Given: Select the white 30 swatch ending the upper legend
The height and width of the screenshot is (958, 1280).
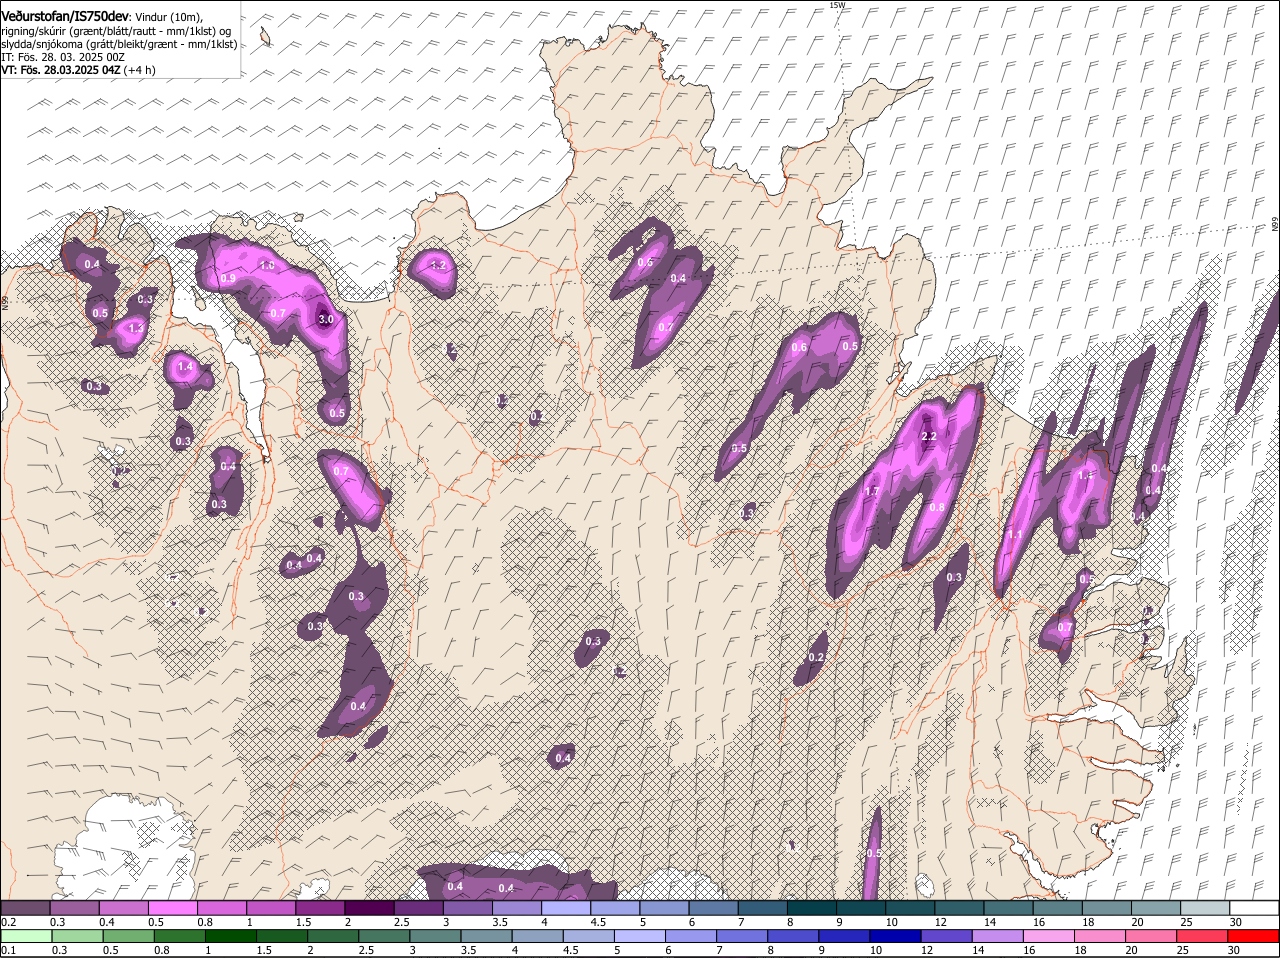Looking at the screenshot, I should pyautogui.click(x=1255, y=907).
